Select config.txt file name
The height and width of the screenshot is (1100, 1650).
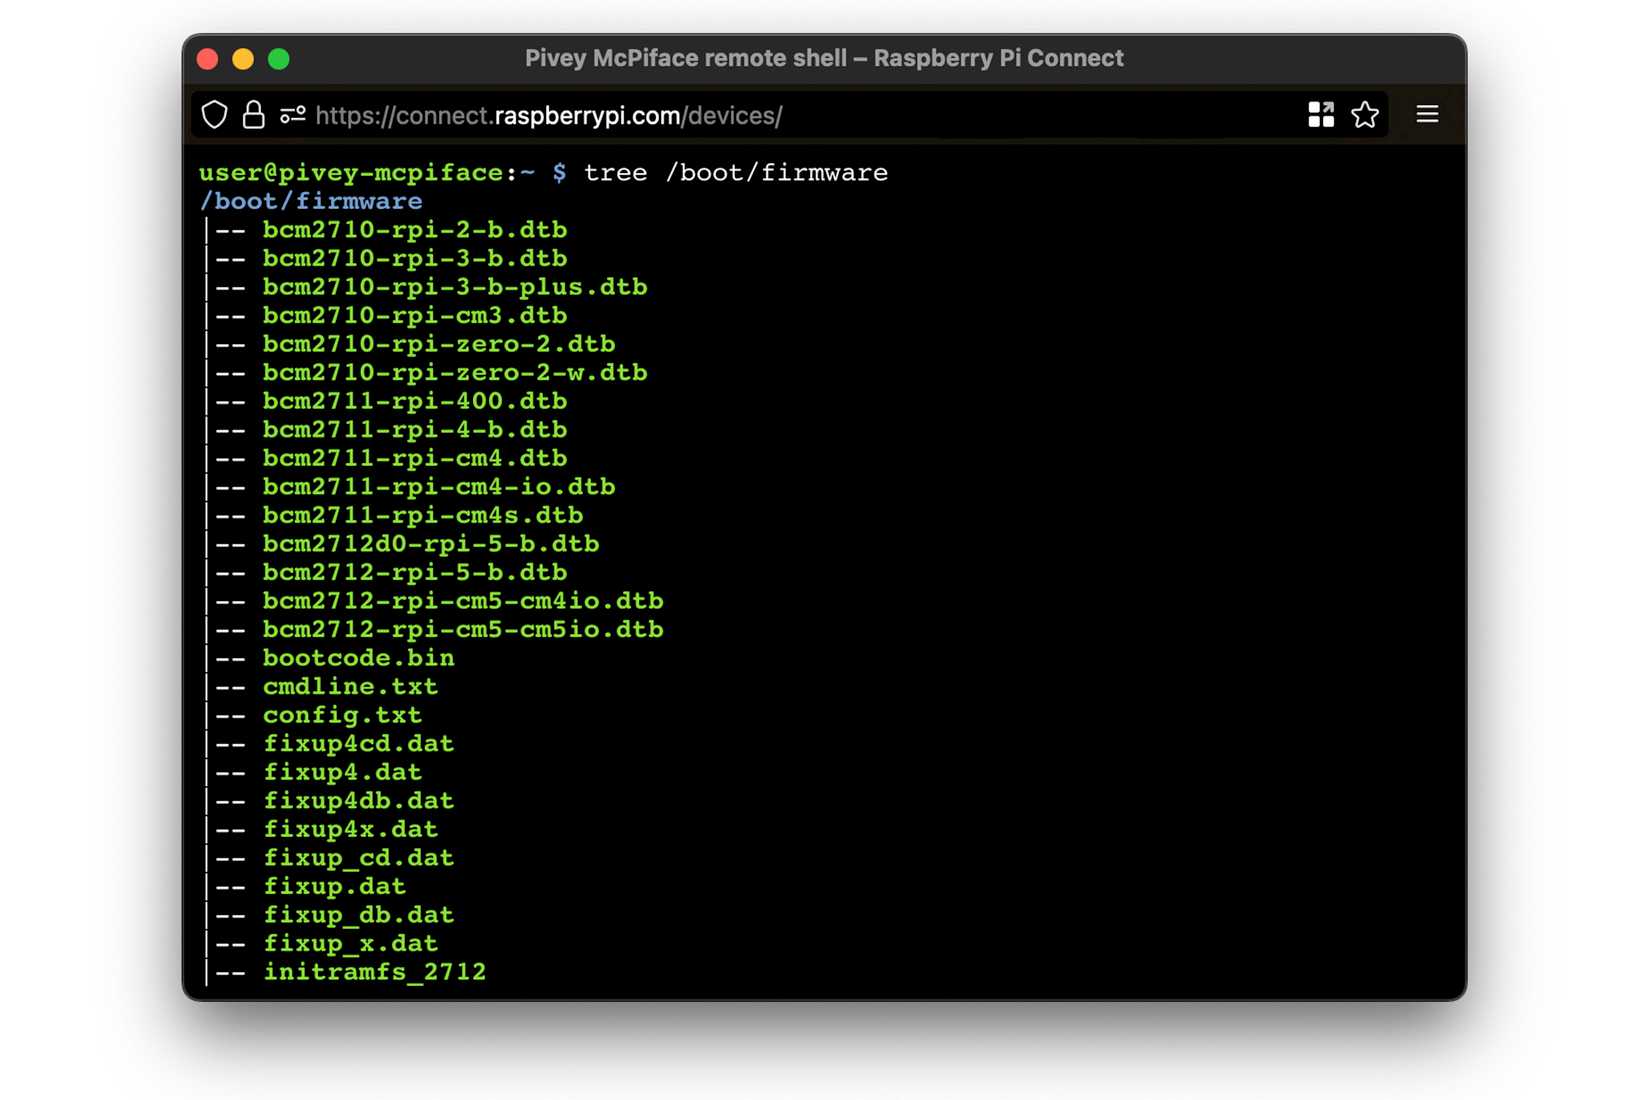(343, 715)
